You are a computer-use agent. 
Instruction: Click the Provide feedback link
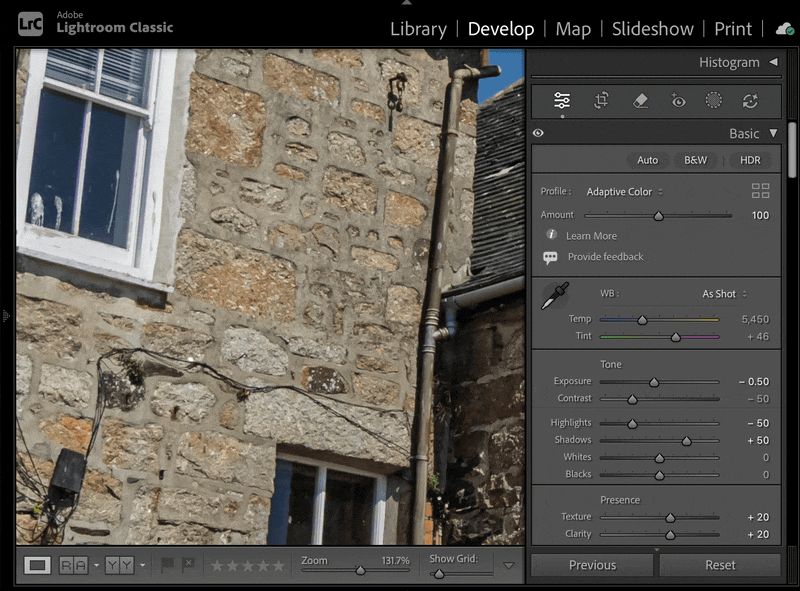606,257
